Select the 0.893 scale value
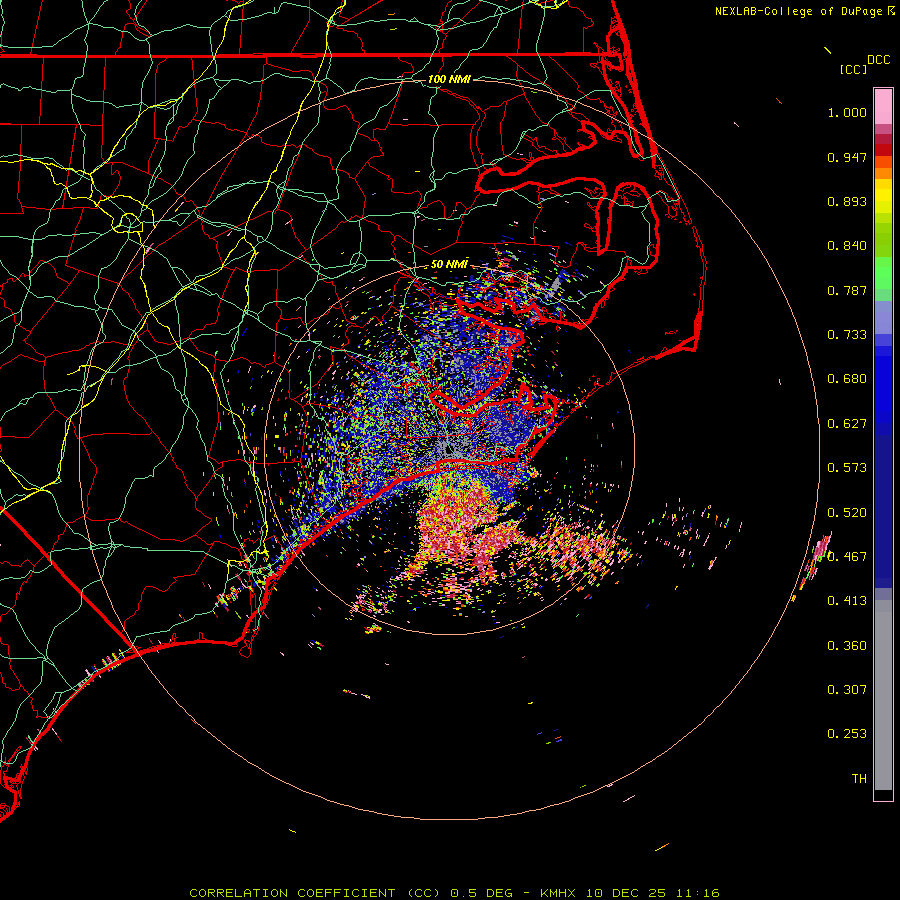The width and height of the screenshot is (900, 900). pyautogui.click(x=847, y=201)
